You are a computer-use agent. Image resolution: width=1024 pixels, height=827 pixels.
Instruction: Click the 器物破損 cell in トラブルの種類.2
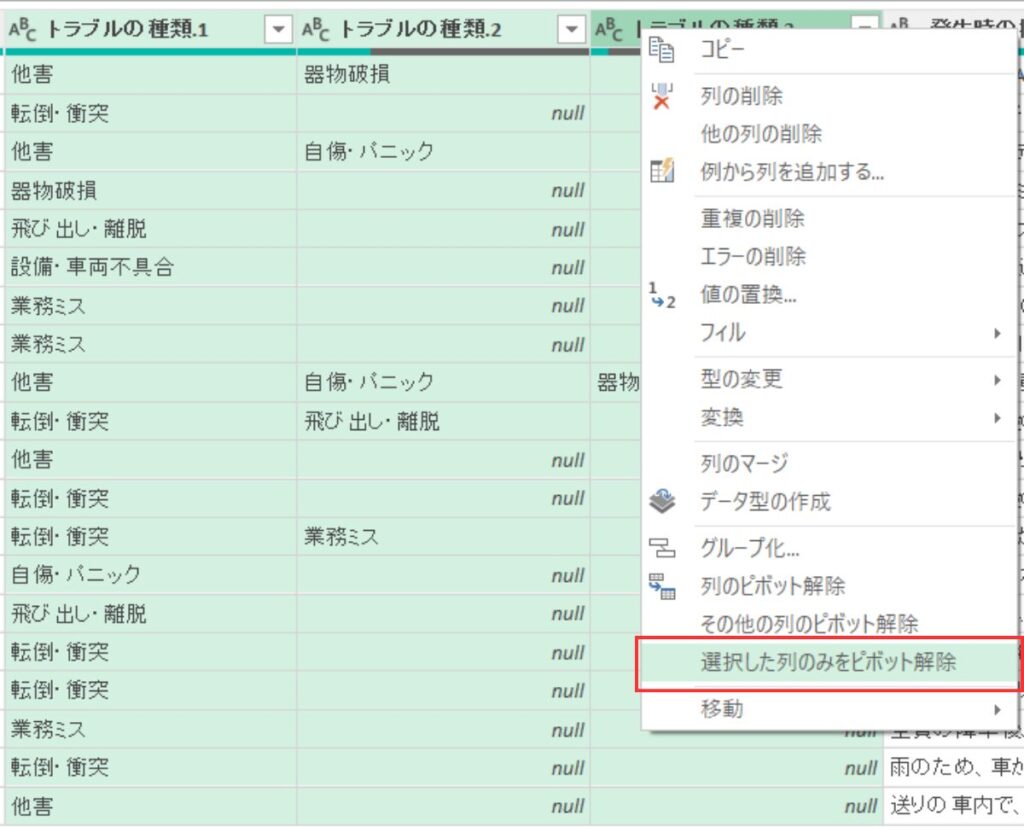[443, 74]
